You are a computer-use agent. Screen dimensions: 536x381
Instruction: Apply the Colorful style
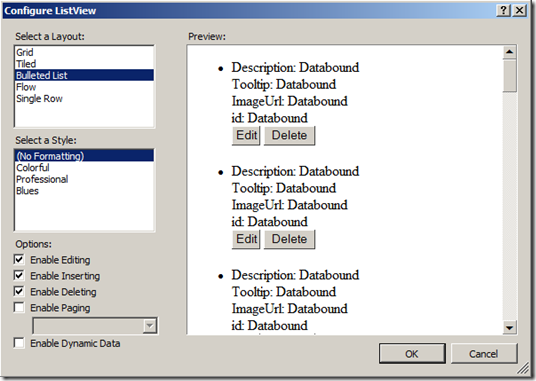click(x=84, y=167)
